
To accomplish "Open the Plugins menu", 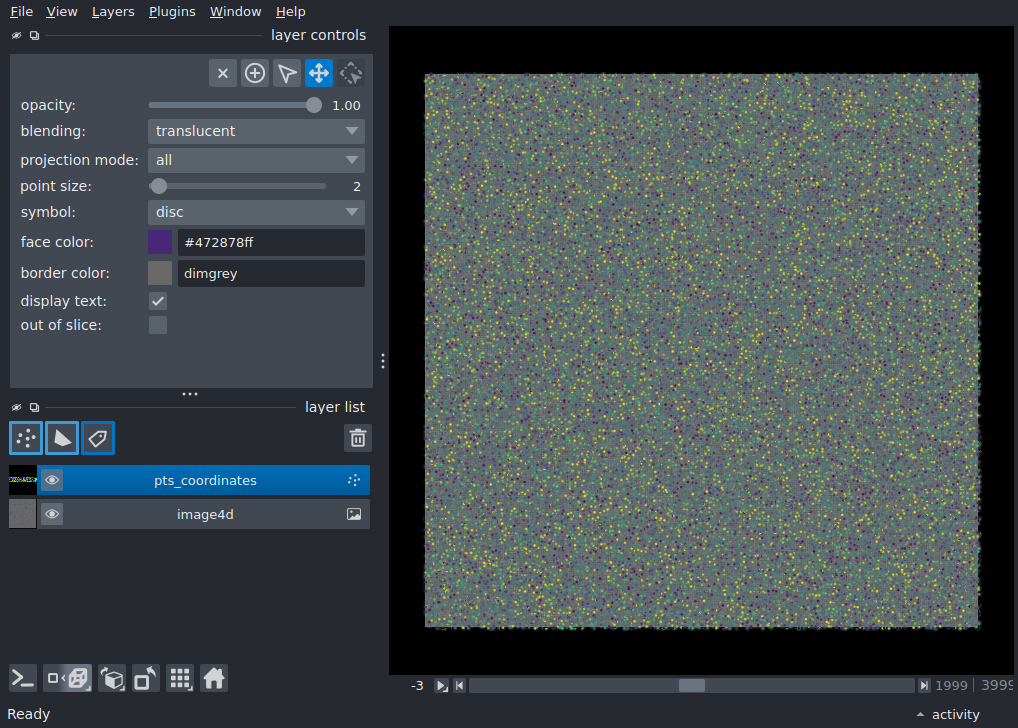I will [x=172, y=12].
